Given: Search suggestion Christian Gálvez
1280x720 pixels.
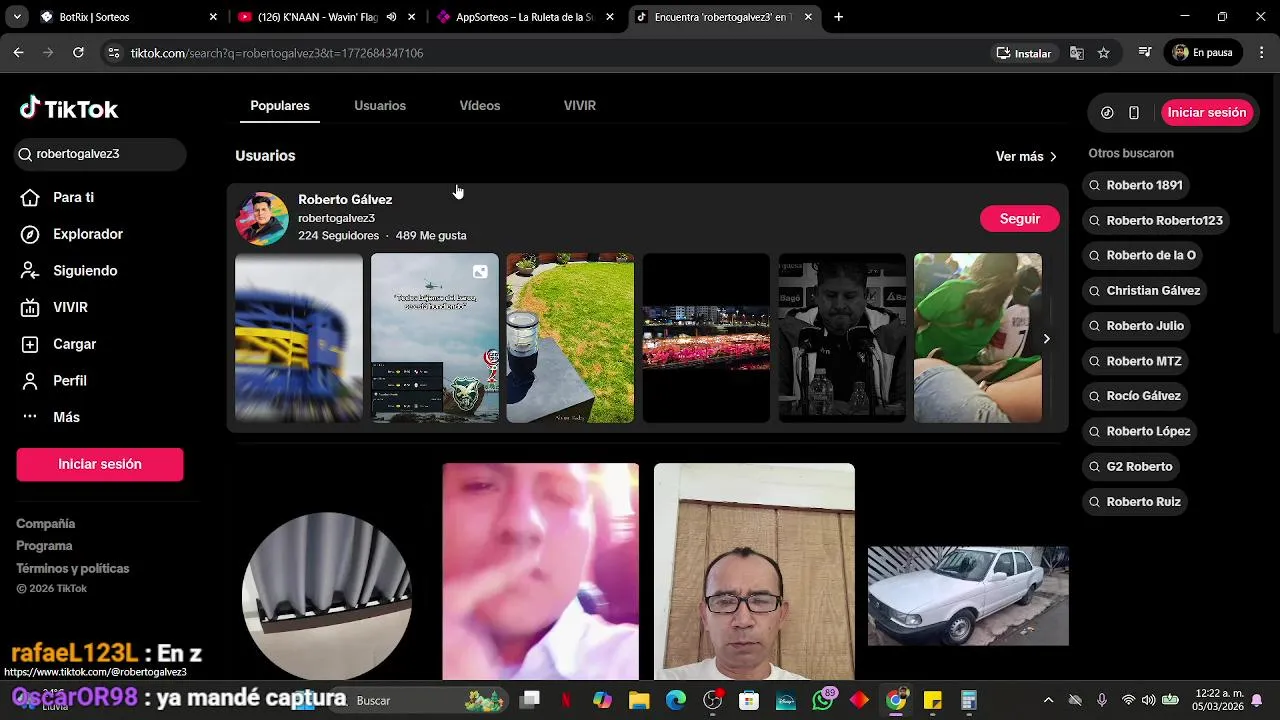Looking at the screenshot, I should [1144, 291].
